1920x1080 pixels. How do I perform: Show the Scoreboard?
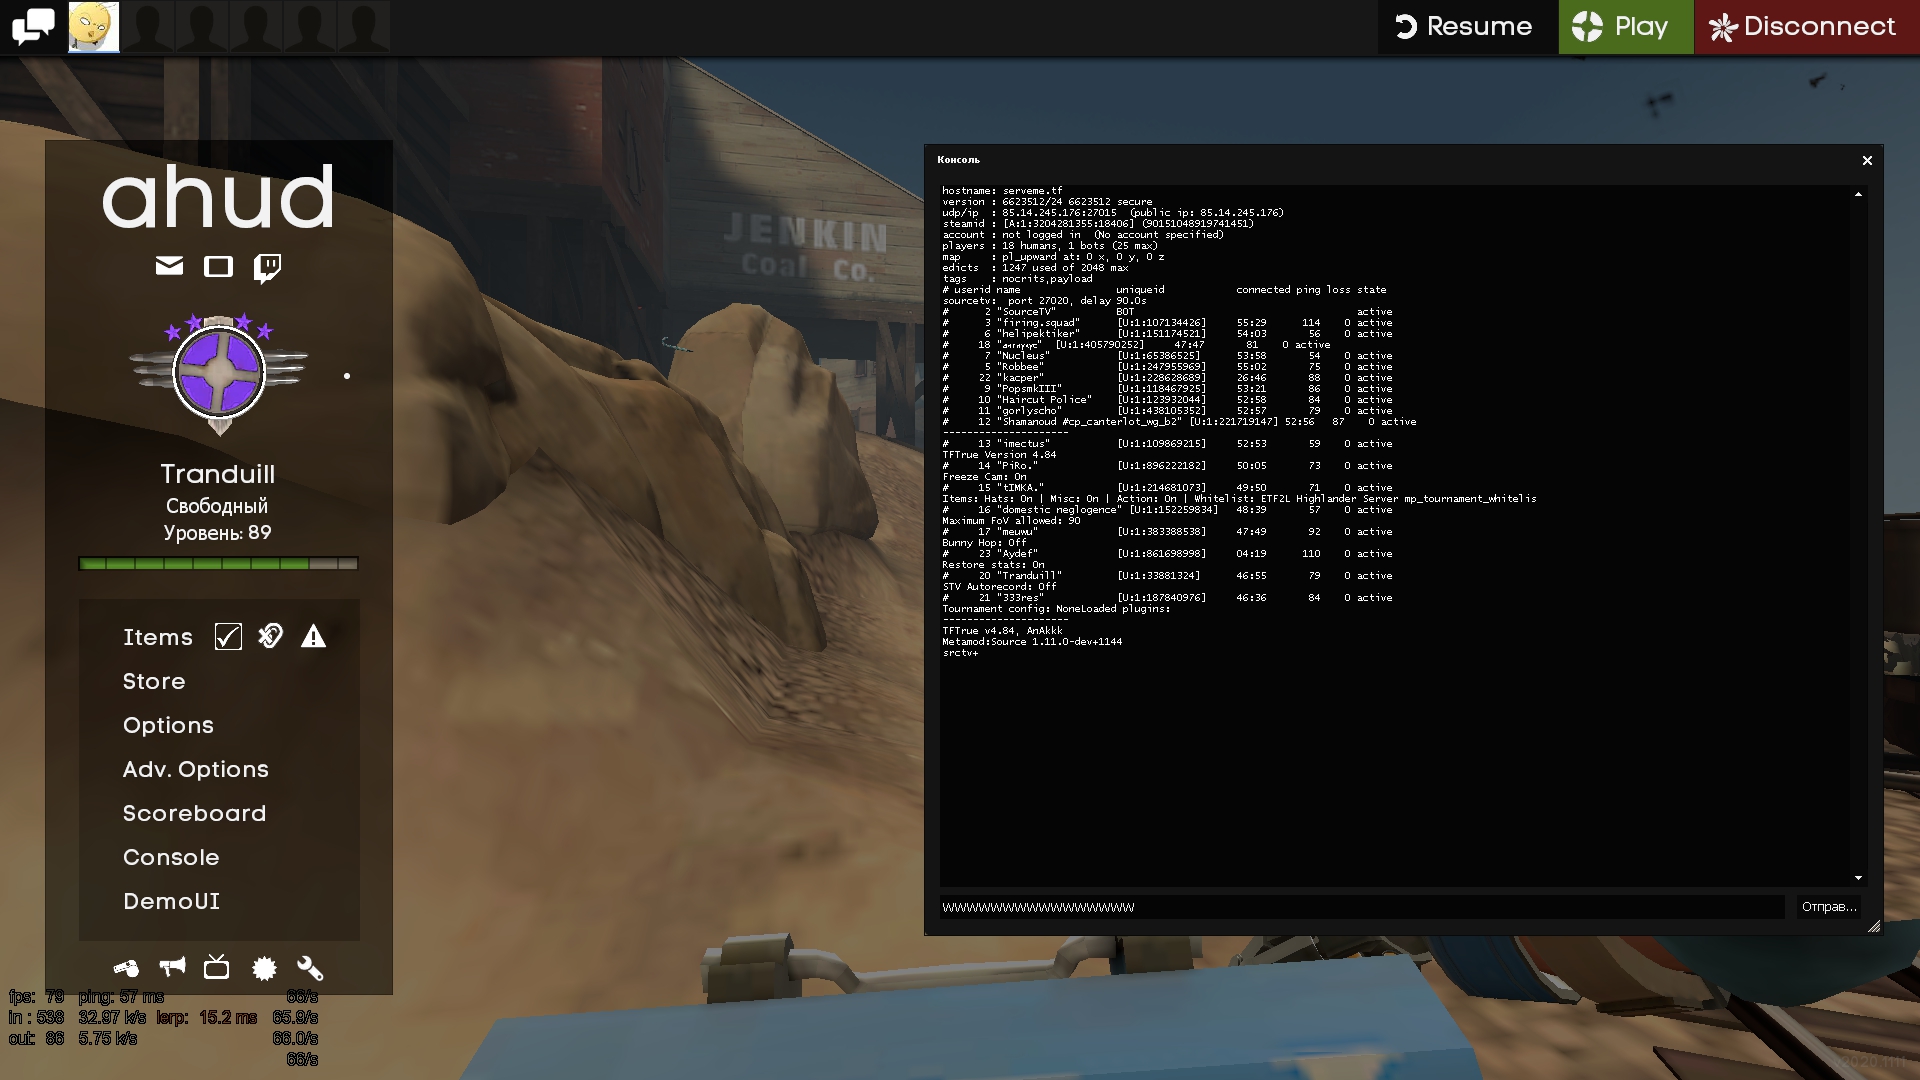pyautogui.click(x=195, y=813)
